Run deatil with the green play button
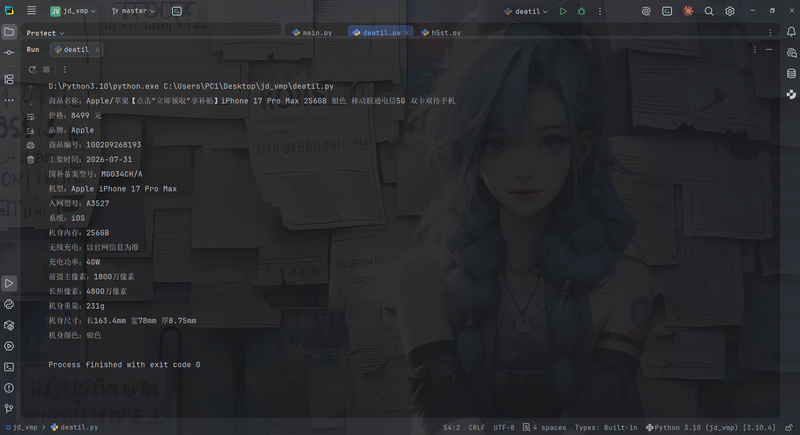The image size is (800, 435). [x=563, y=11]
